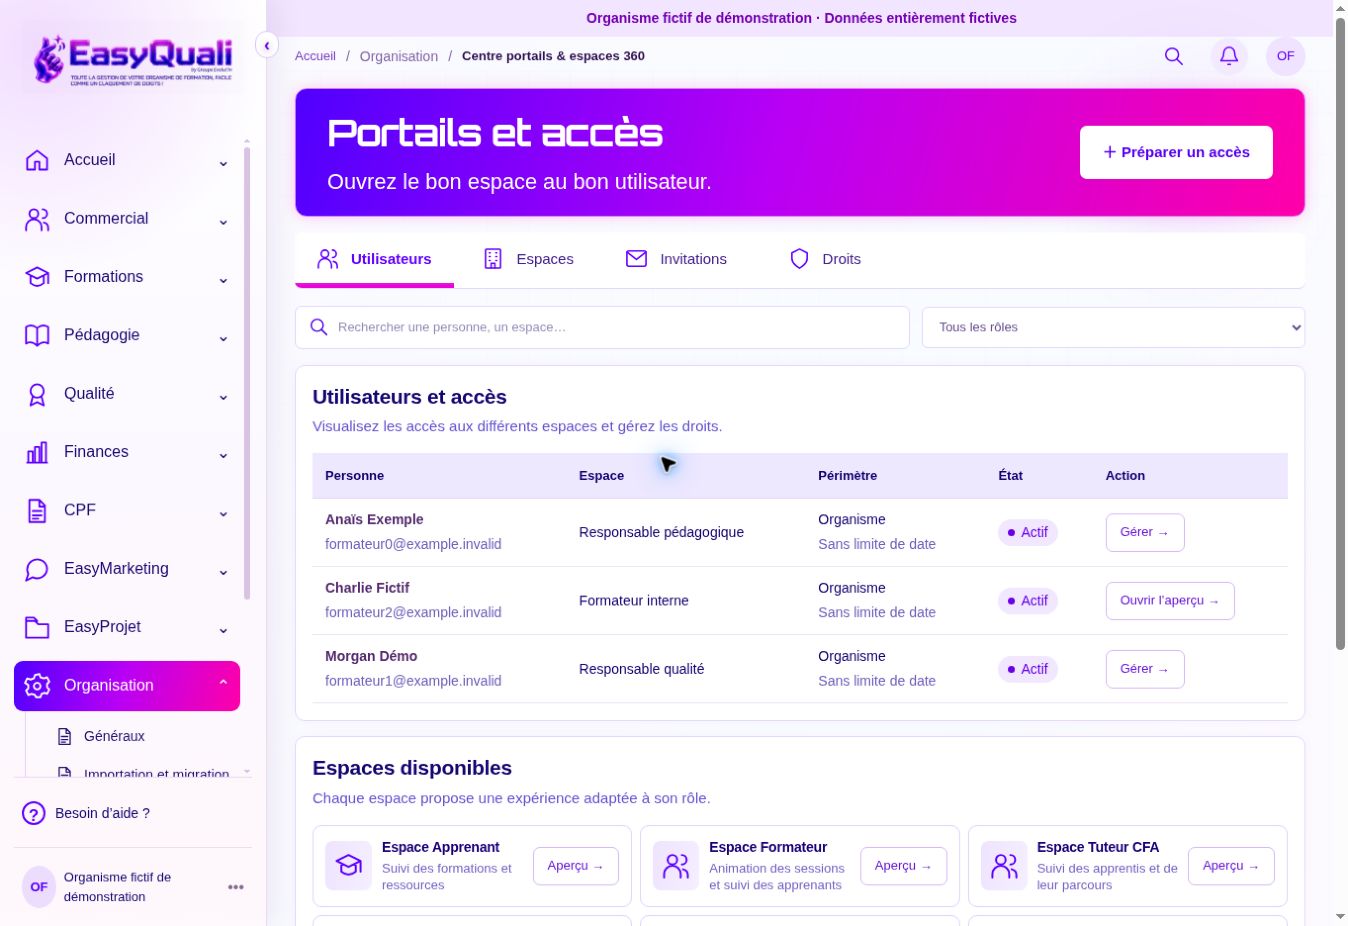Viewport: 1348px width, 926px height.
Task: Focus the Rechercher une personne search field
Action: [x=602, y=327]
